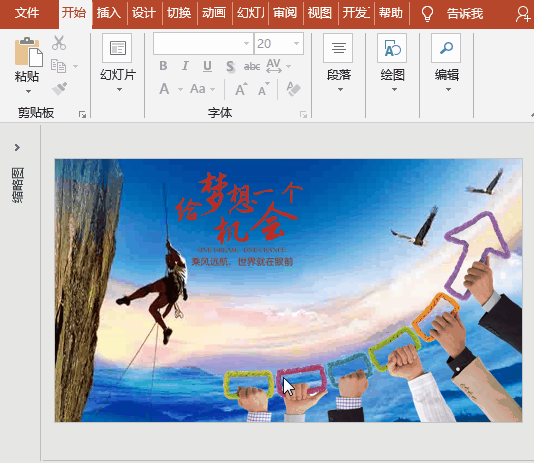Open the character spacing dropdown arrow
This screenshot has height=463, width=534.
(x=288, y=66)
